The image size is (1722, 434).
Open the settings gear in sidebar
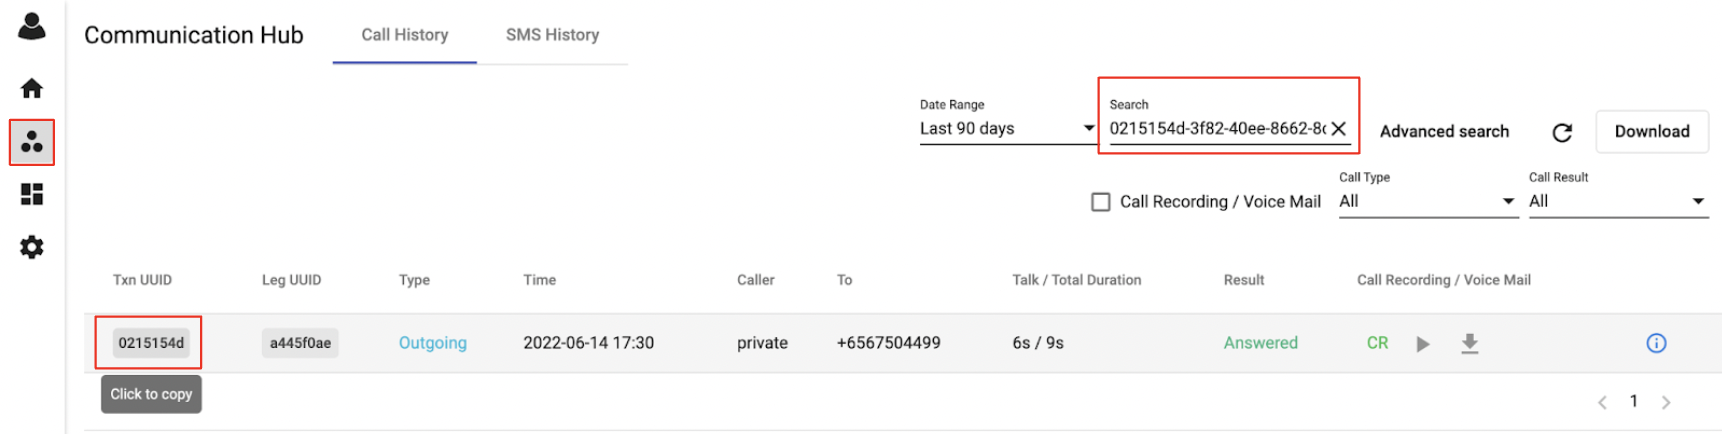[x=32, y=247]
